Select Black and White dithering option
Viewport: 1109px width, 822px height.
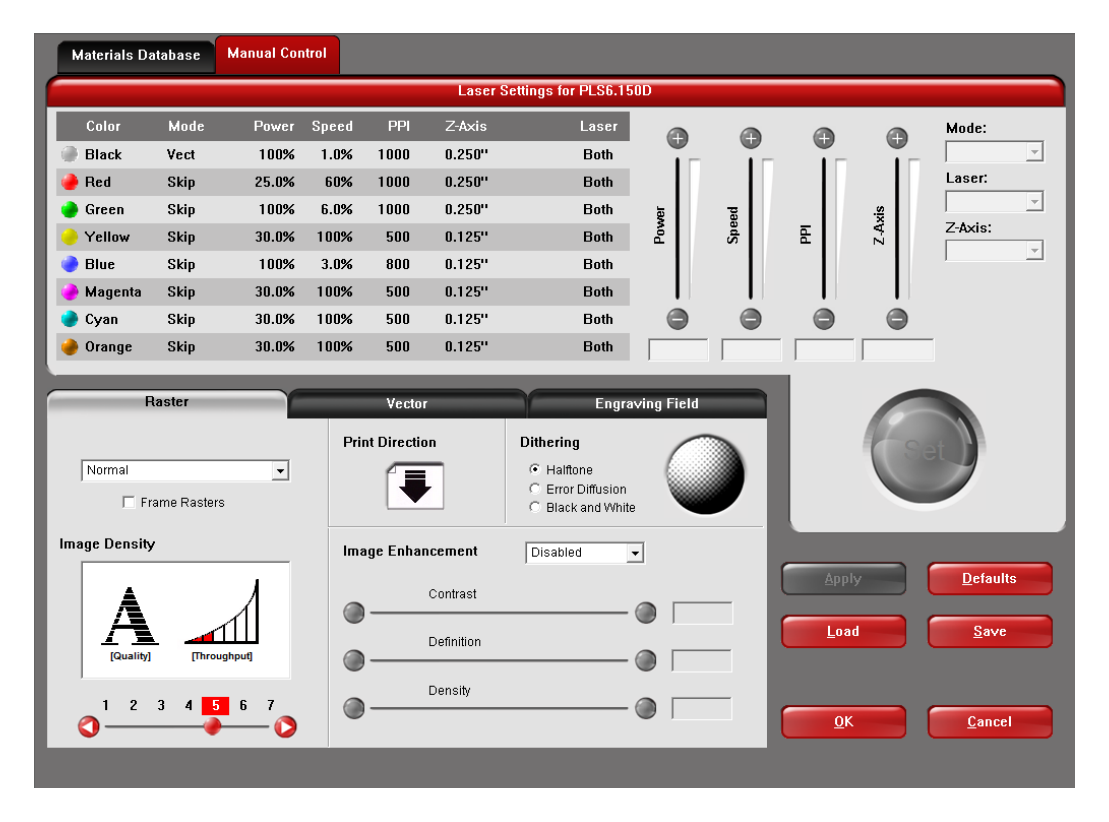tap(535, 507)
